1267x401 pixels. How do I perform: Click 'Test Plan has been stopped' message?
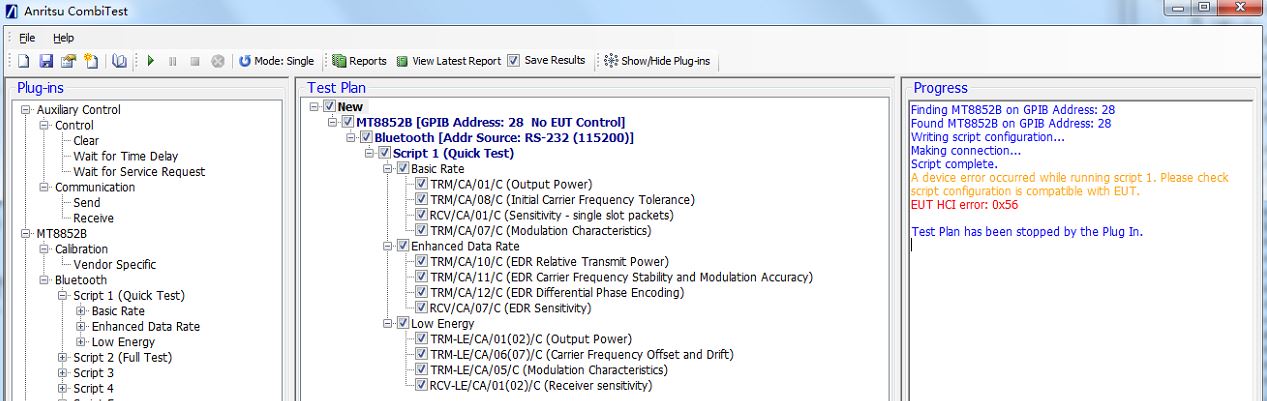pos(1026,232)
